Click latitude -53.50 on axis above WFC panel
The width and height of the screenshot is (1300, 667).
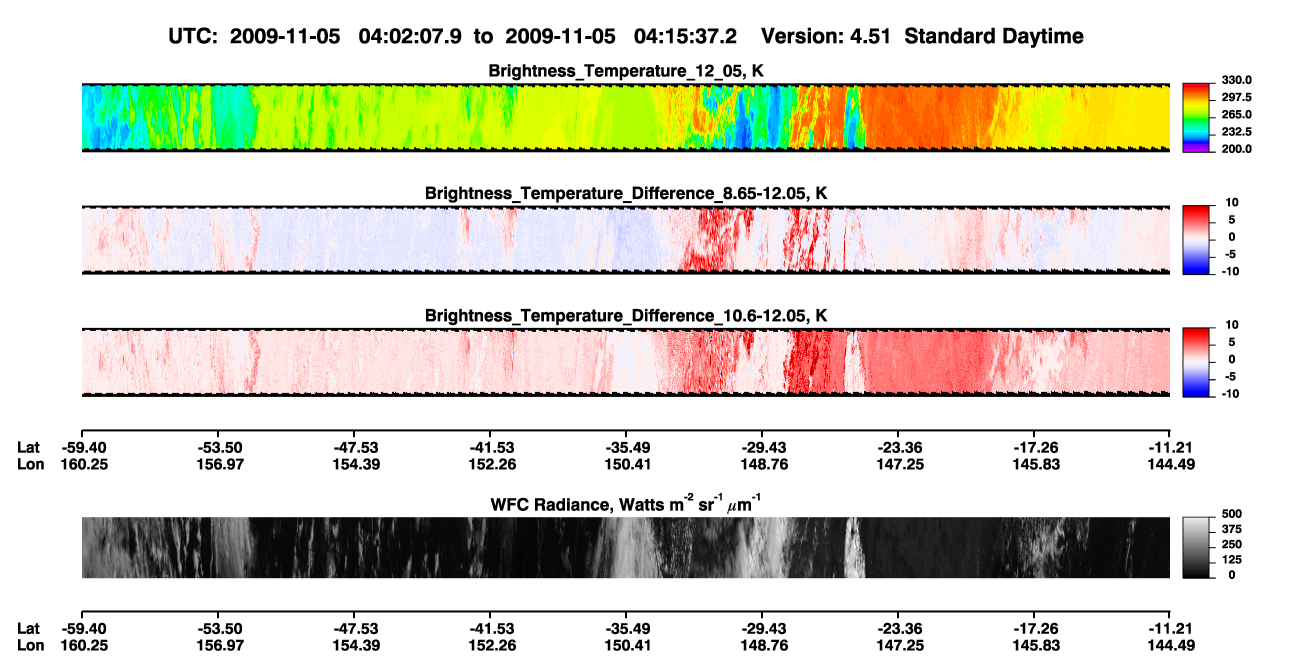click(218, 447)
